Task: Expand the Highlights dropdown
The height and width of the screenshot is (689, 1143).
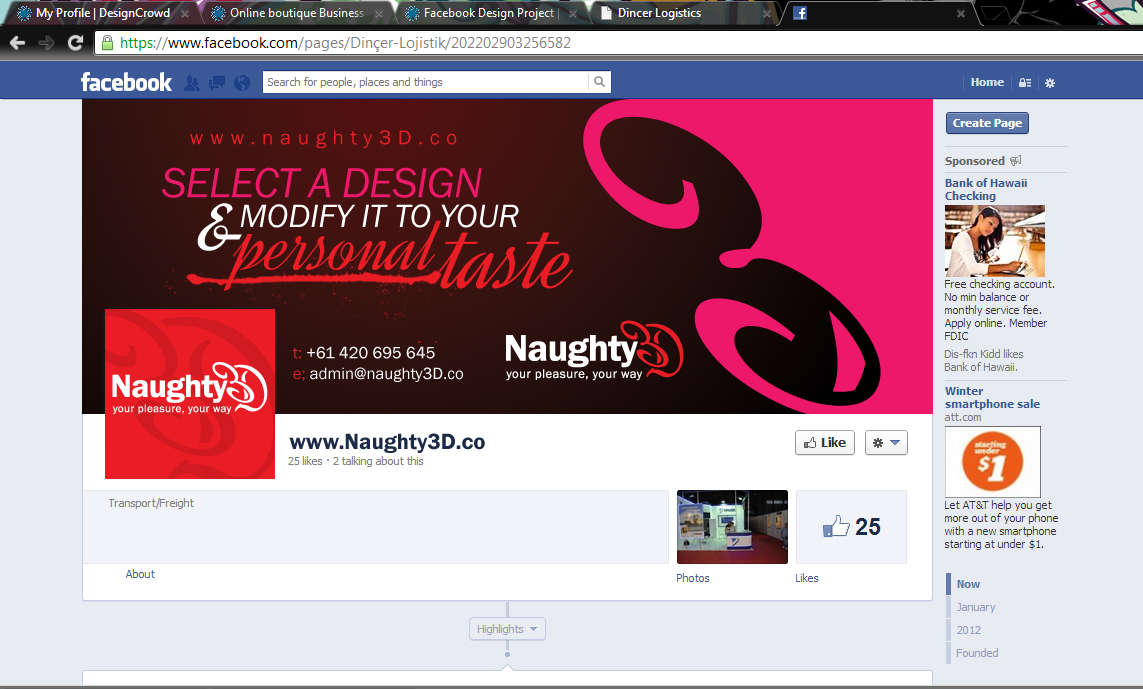Action: [x=507, y=628]
